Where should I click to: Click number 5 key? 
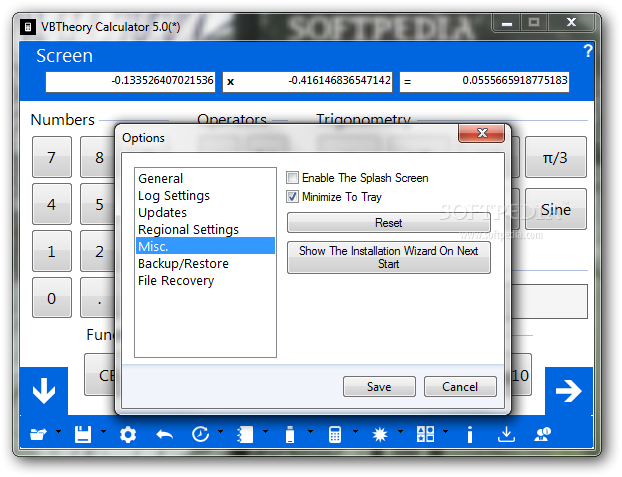click(x=98, y=204)
